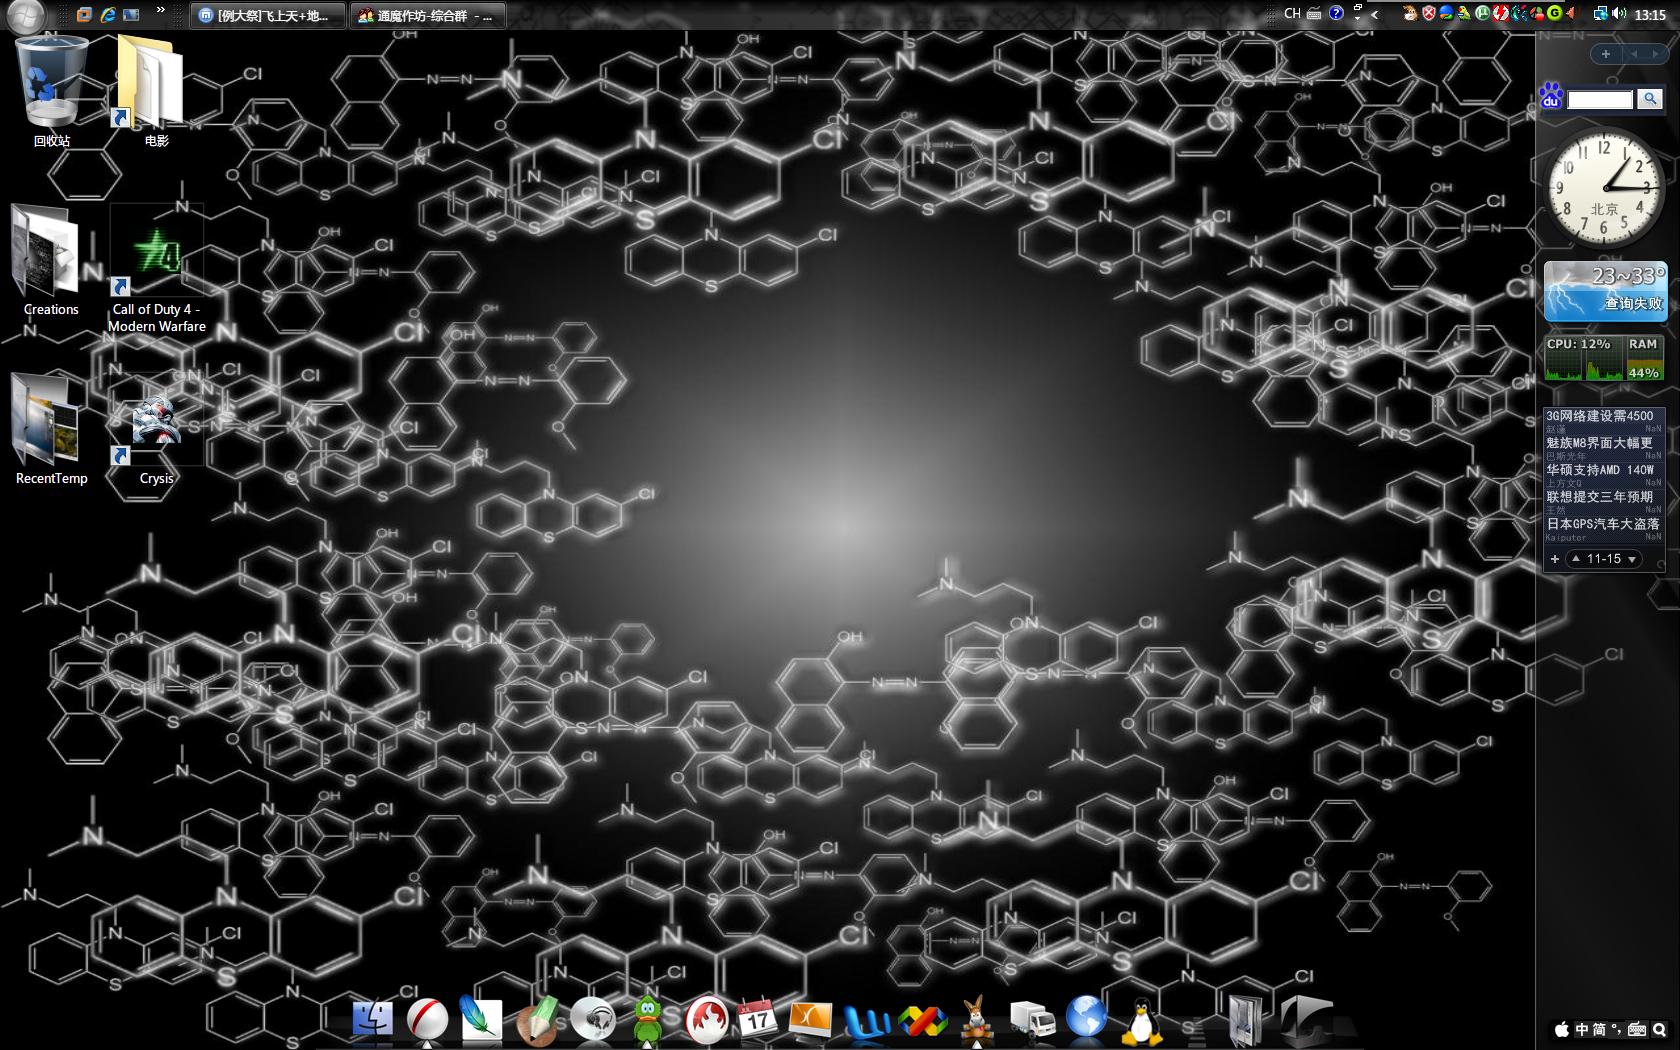Click the keyboard icon in language bar
Screen dimensions: 1680x1050
[x=1314, y=14]
